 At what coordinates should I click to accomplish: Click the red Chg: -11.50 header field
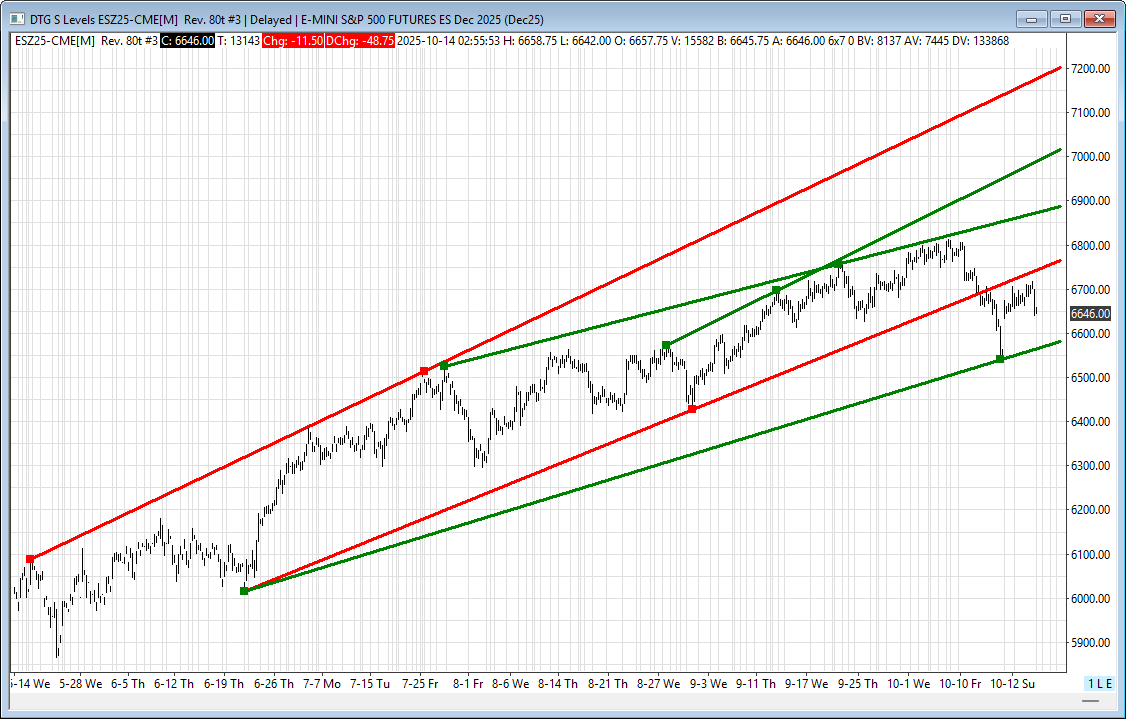(291, 40)
